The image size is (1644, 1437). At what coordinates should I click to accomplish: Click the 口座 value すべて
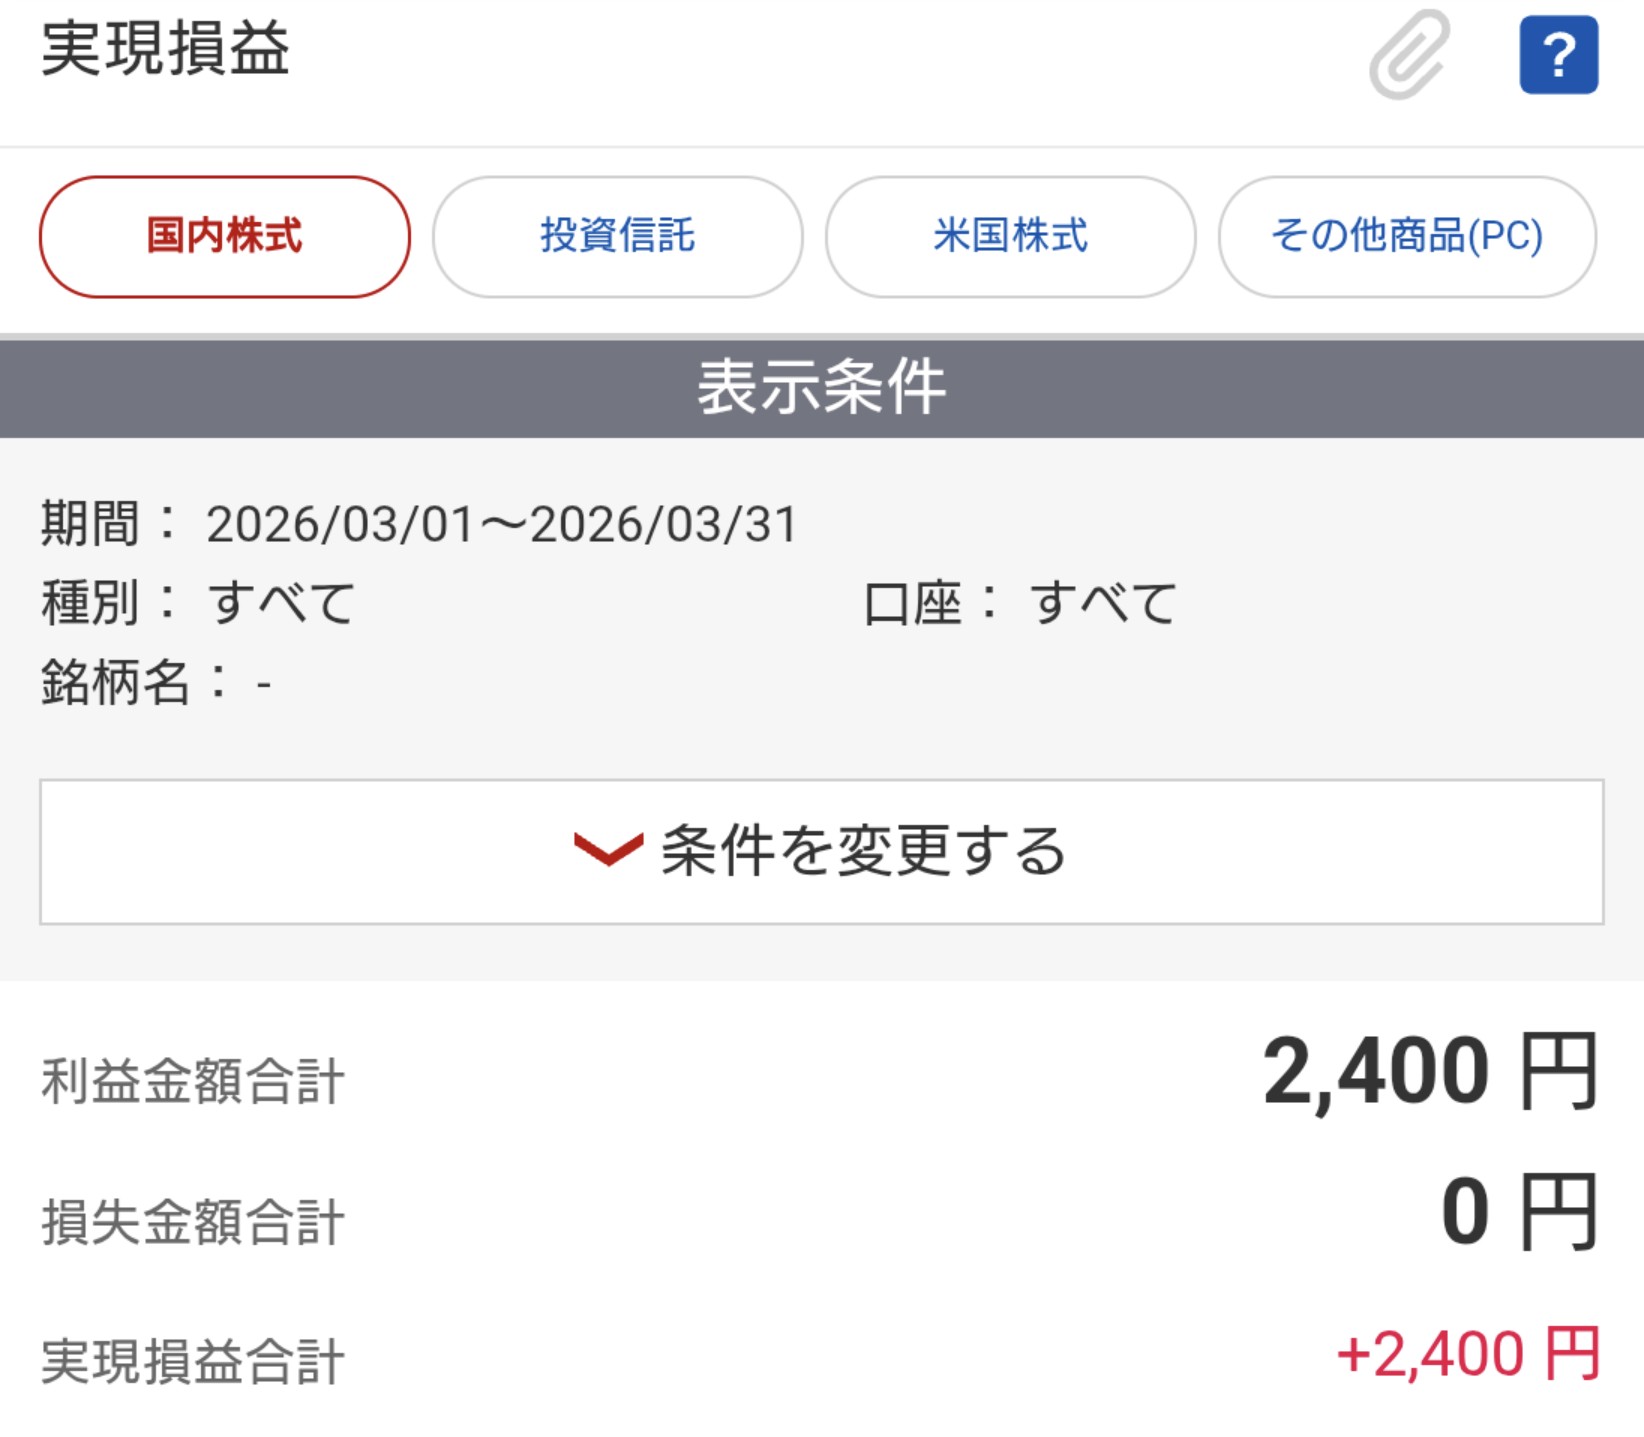[1103, 604]
